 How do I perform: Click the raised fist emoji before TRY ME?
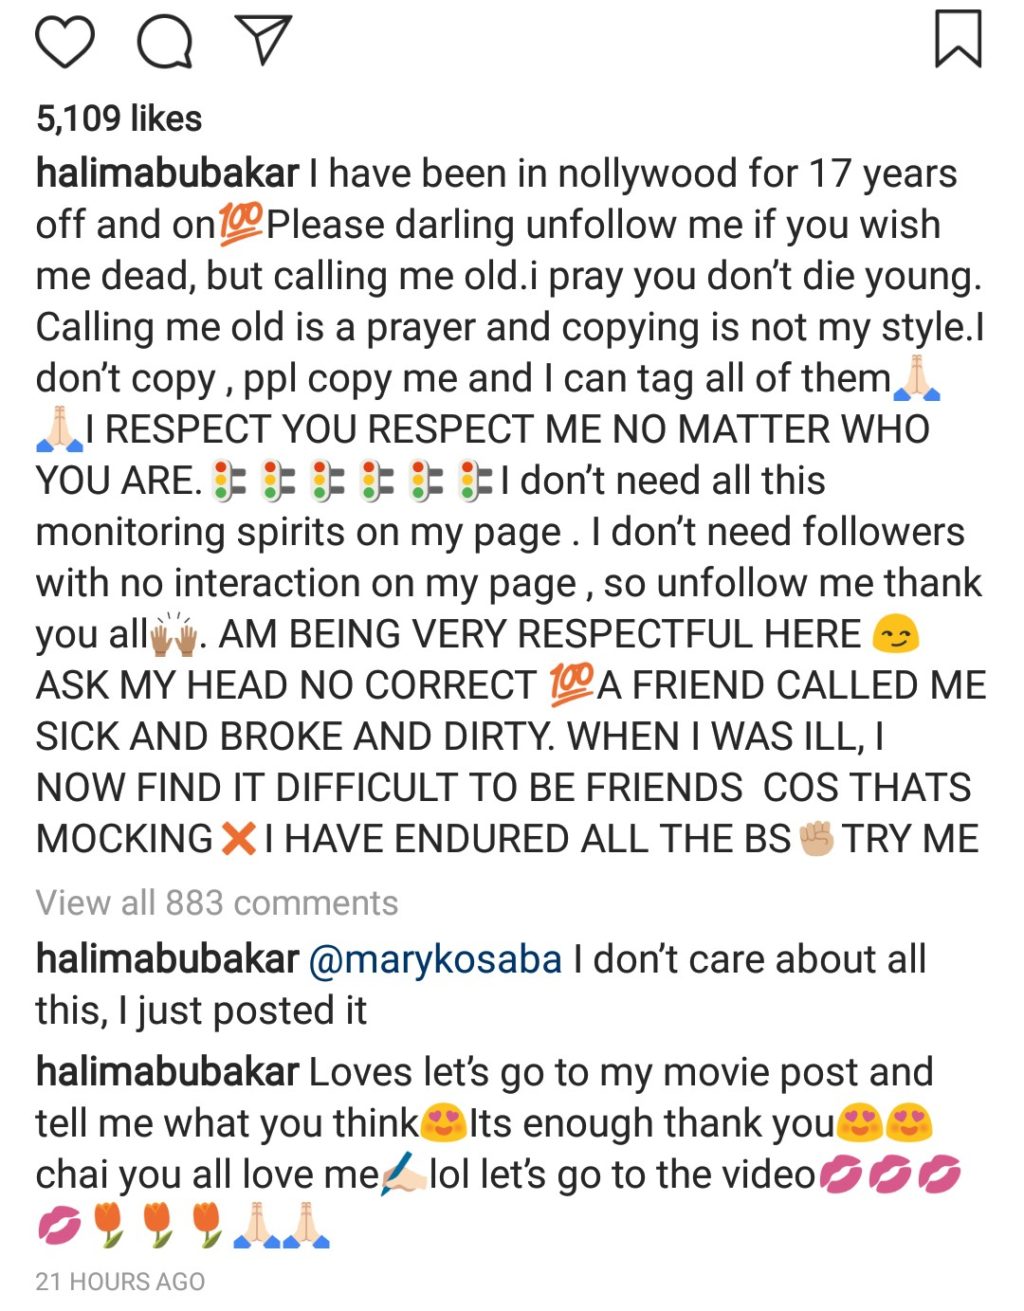(816, 838)
